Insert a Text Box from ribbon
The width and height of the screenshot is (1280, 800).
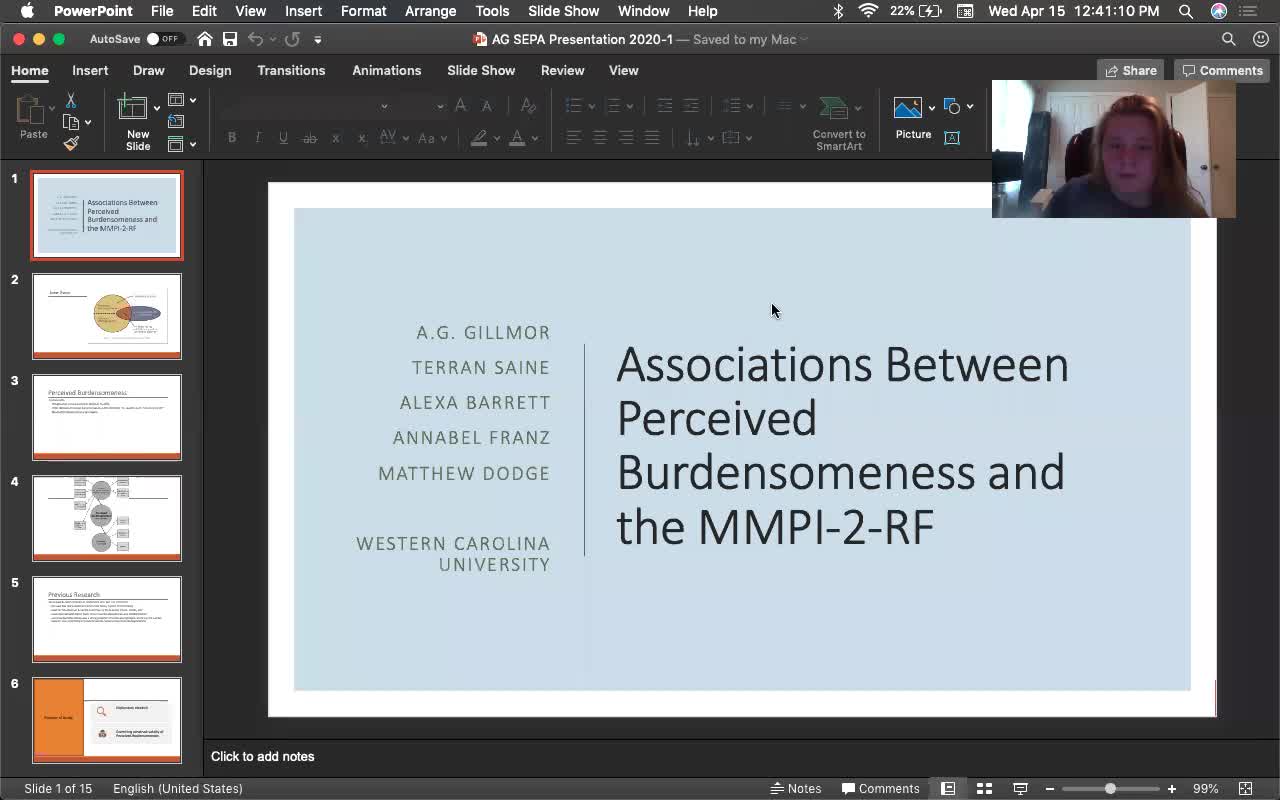(952, 138)
